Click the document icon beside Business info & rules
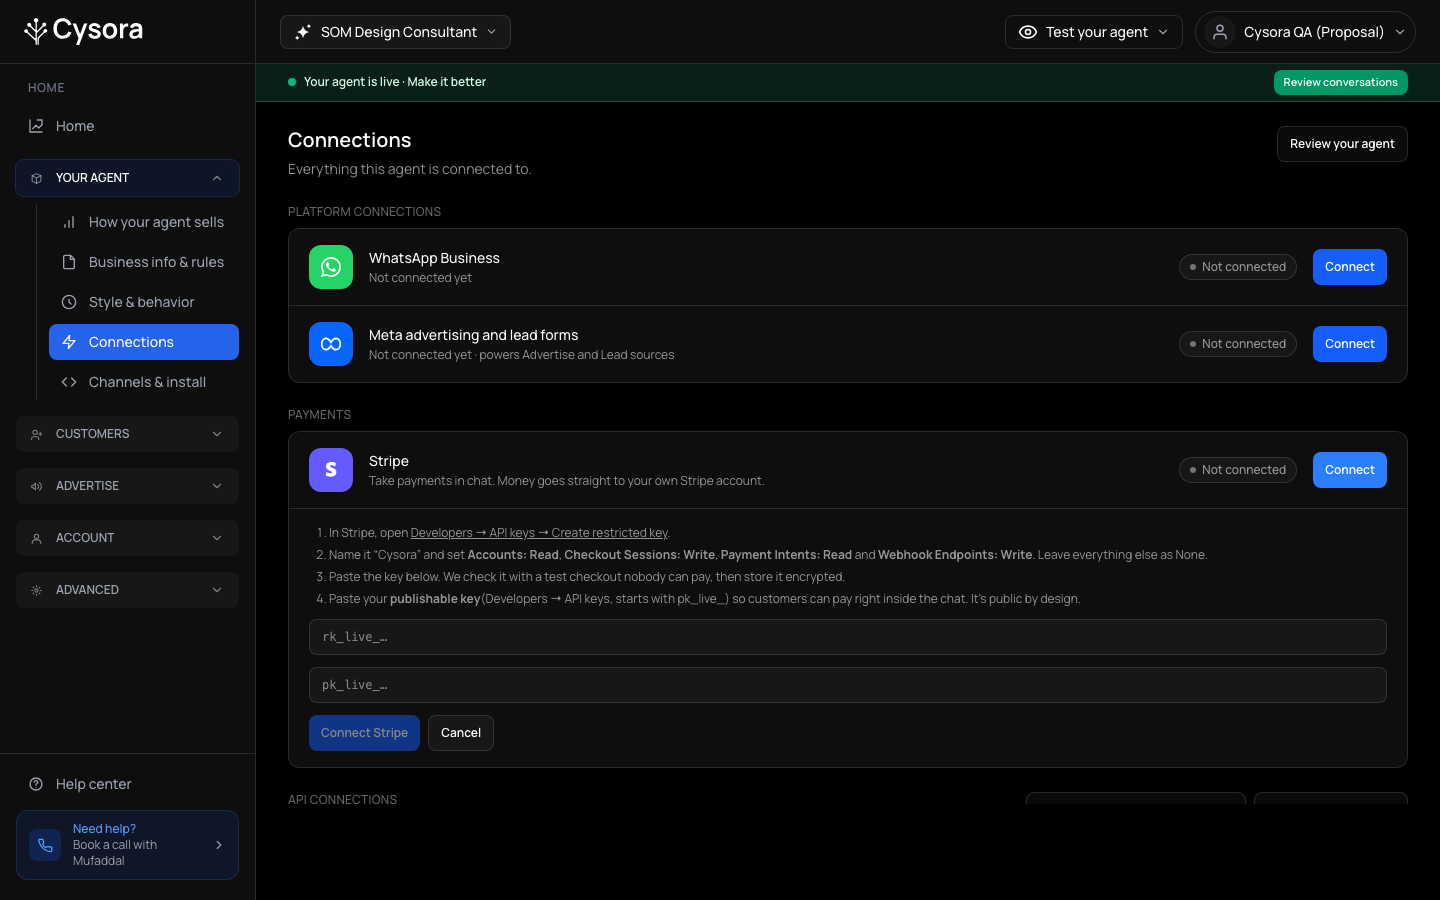Viewport: 1440px width, 900px height. [x=69, y=262]
